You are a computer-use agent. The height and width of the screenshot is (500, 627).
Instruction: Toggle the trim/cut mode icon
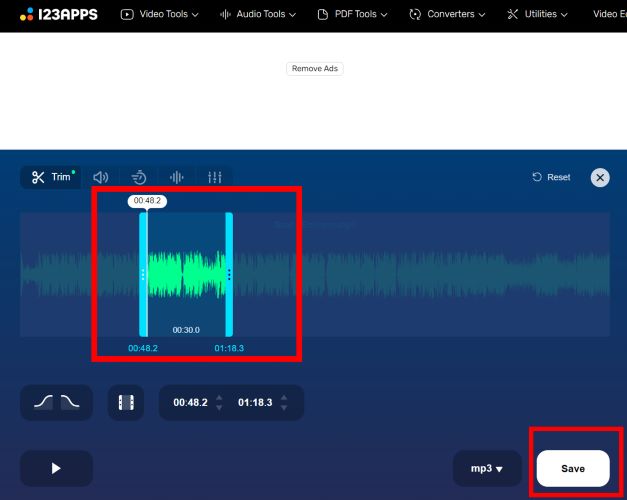[126, 402]
